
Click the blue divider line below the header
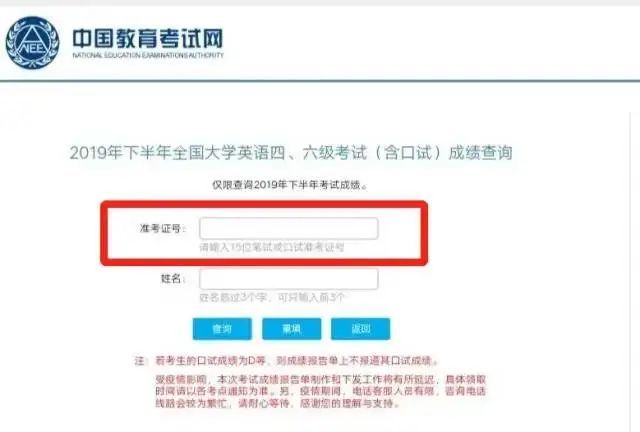coord(320,81)
